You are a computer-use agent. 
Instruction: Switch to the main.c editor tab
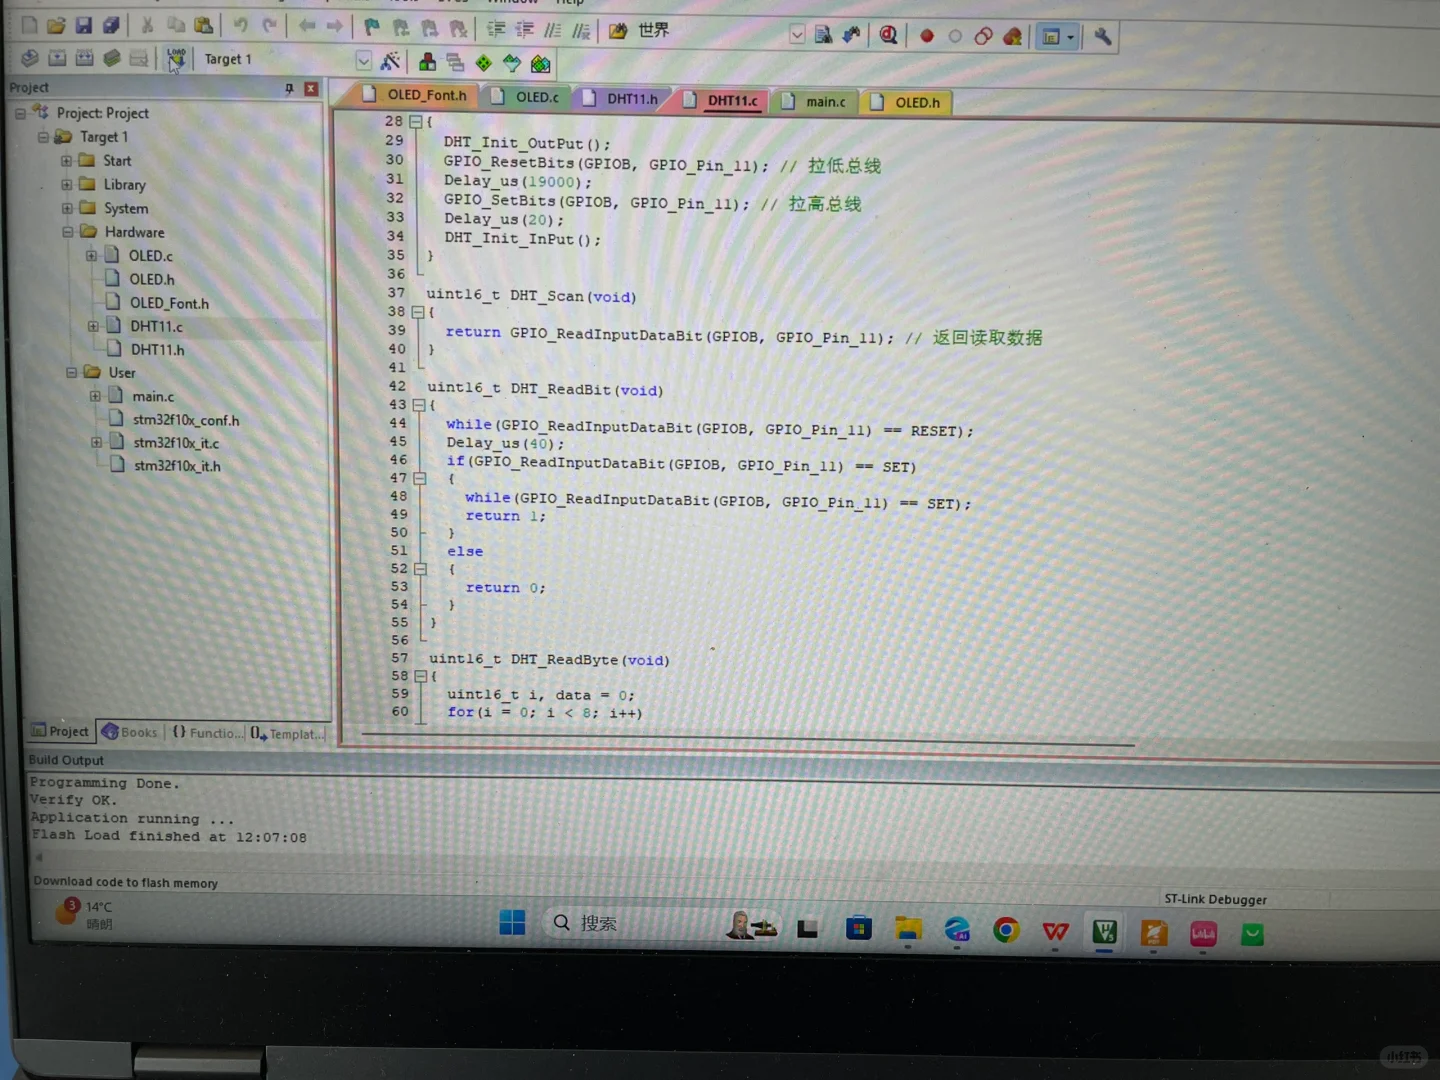tap(815, 101)
